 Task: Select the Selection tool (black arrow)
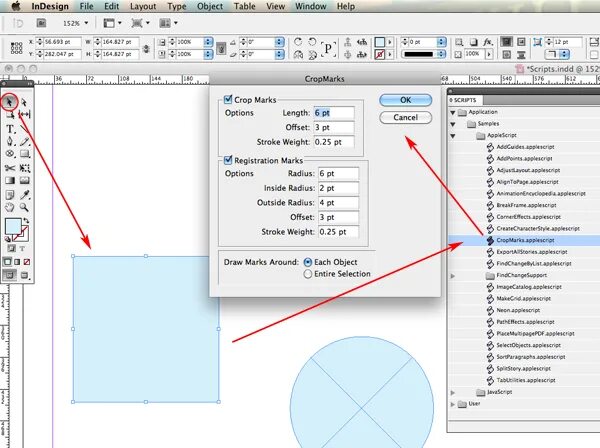pyautogui.click(x=10, y=102)
